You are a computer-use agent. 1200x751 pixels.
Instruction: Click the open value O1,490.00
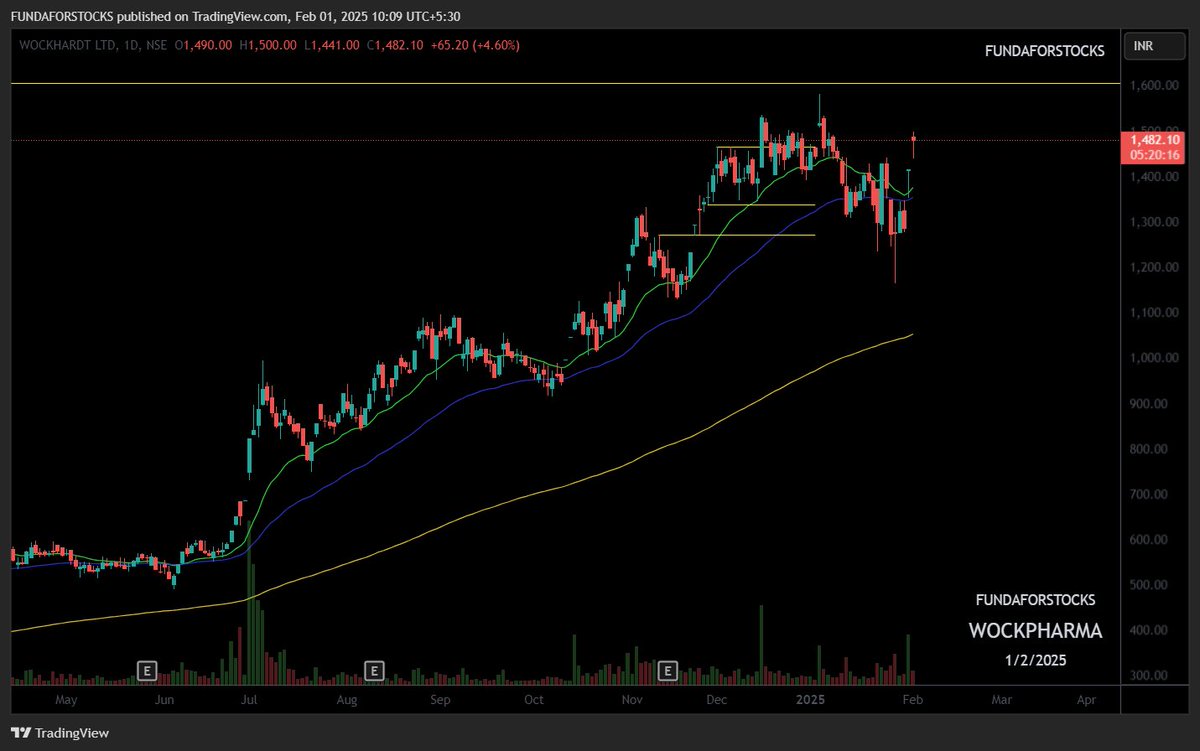coord(204,45)
